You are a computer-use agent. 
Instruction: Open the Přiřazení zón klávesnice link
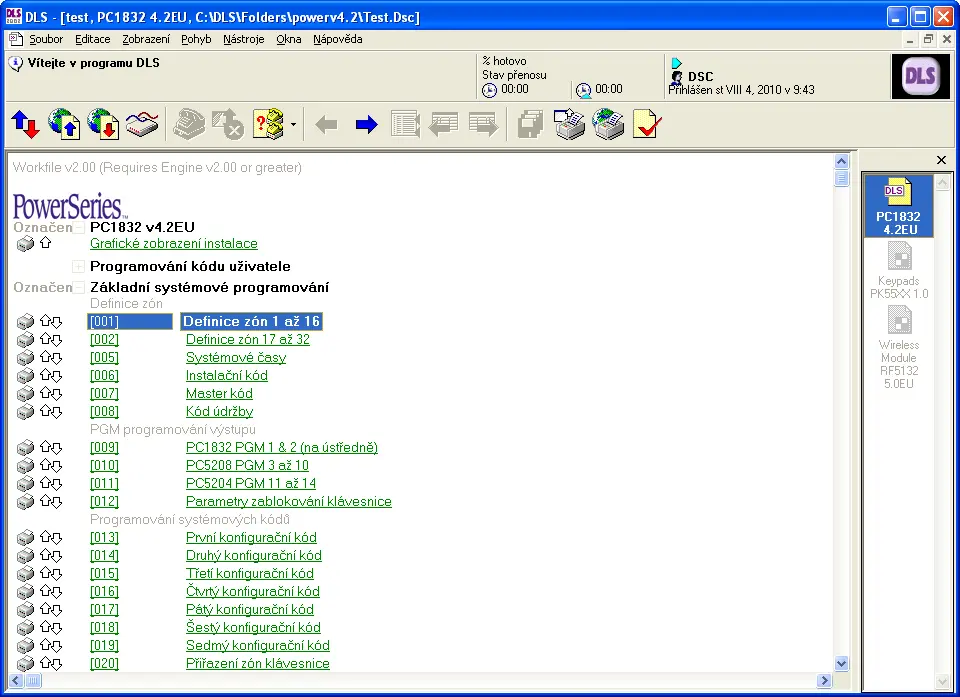258,664
